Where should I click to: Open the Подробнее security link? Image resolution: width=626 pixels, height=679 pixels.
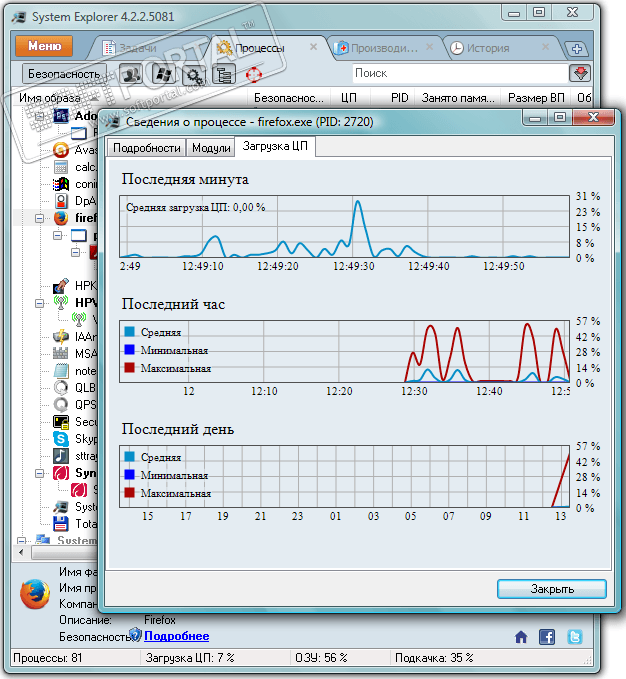[177, 636]
